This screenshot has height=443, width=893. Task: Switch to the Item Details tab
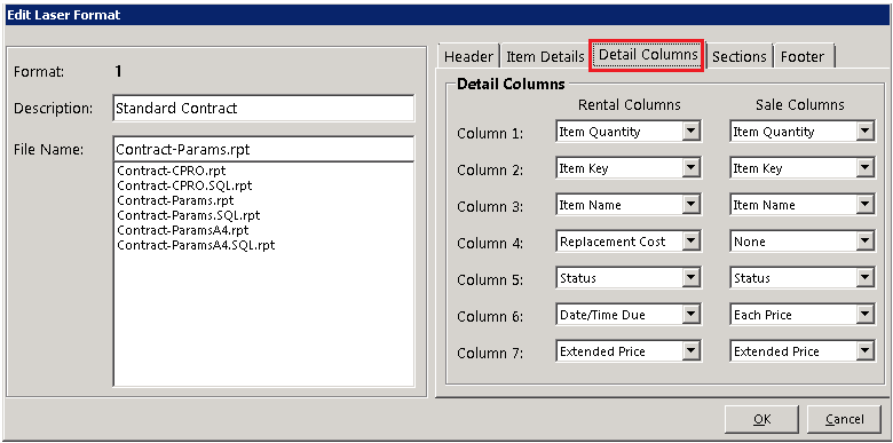coord(544,57)
